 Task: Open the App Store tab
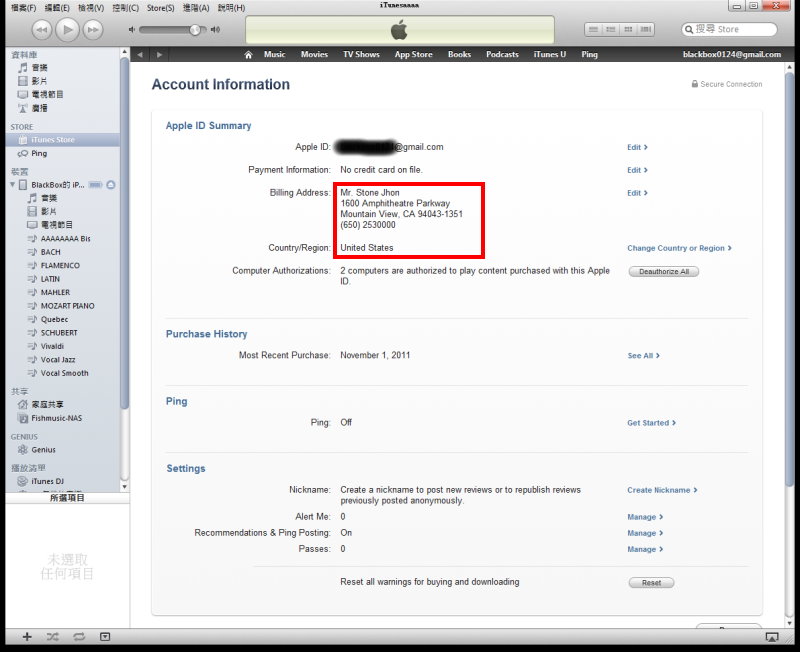tap(413, 54)
